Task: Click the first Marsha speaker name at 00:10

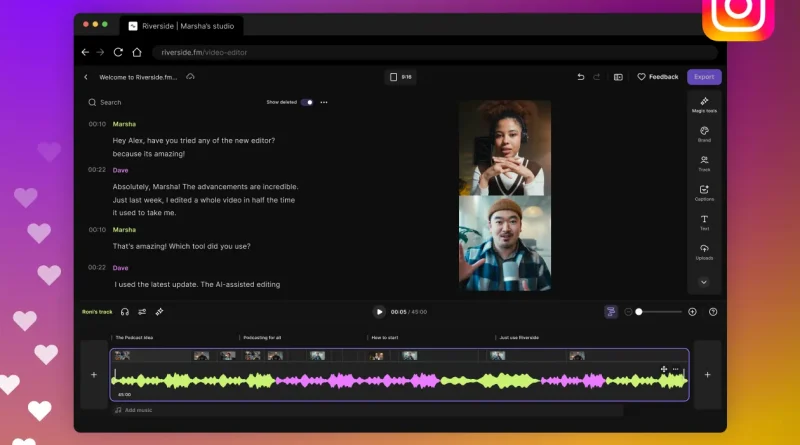Action: click(124, 124)
